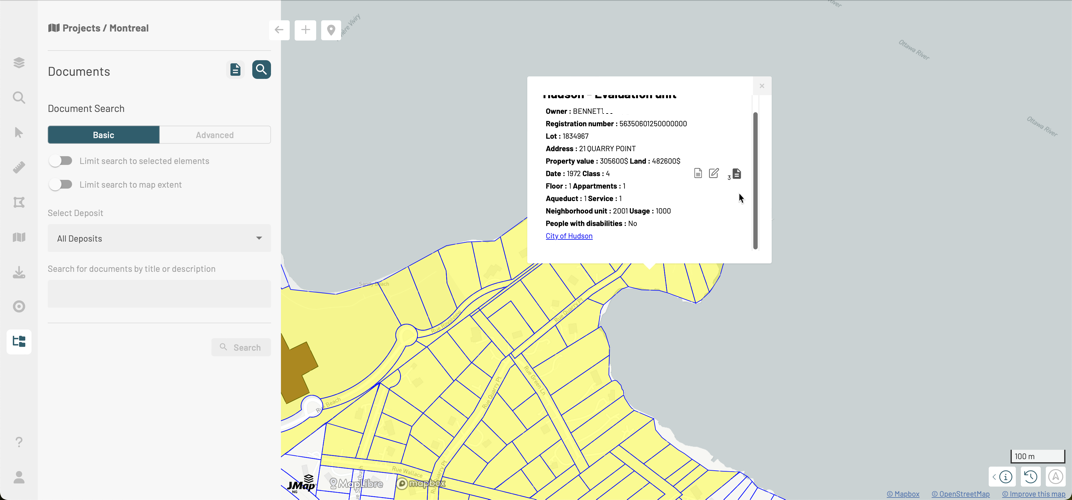This screenshot has height=500, width=1072.
Task: Switch to the Advanced search tab
Action: (215, 135)
